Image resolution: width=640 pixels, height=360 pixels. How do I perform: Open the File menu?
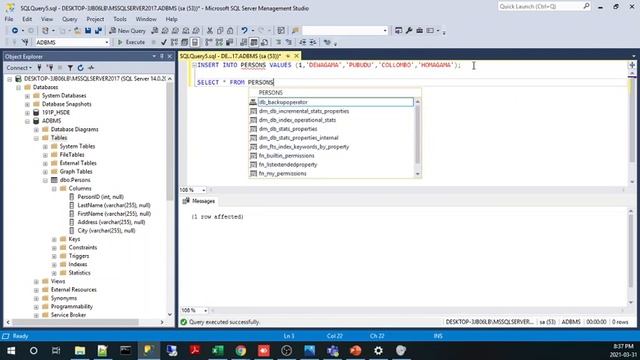tap(9, 19)
